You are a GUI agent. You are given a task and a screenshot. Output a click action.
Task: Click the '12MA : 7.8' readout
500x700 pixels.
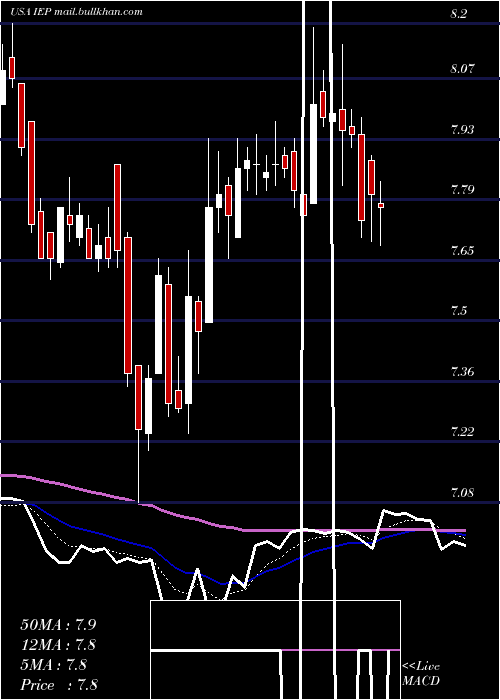coord(58,645)
